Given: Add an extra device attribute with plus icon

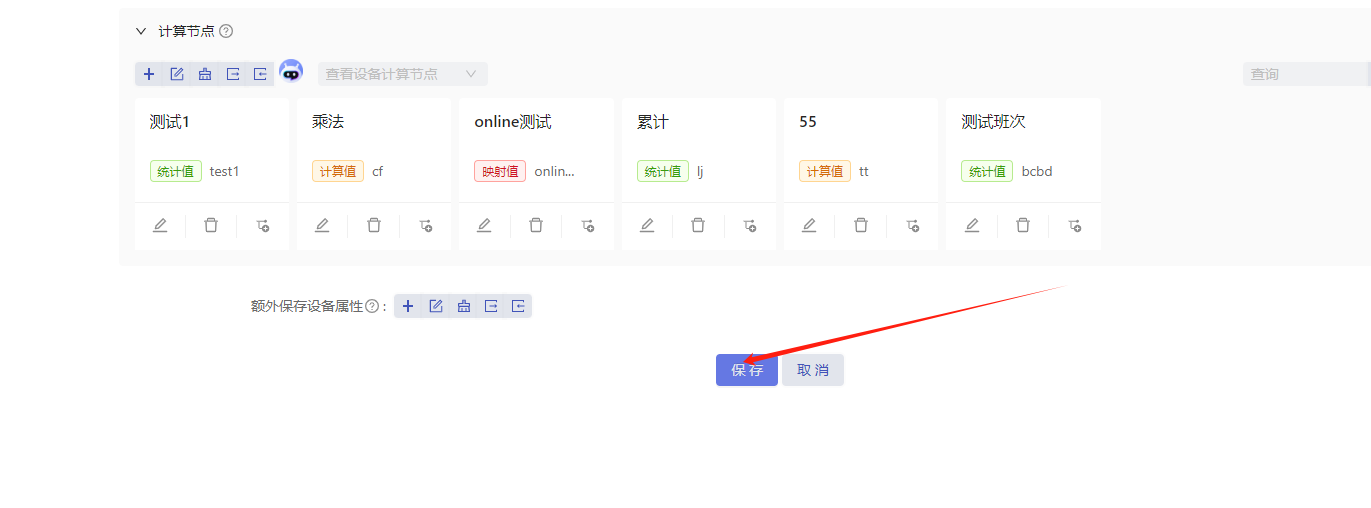Looking at the screenshot, I should pos(408,306).
